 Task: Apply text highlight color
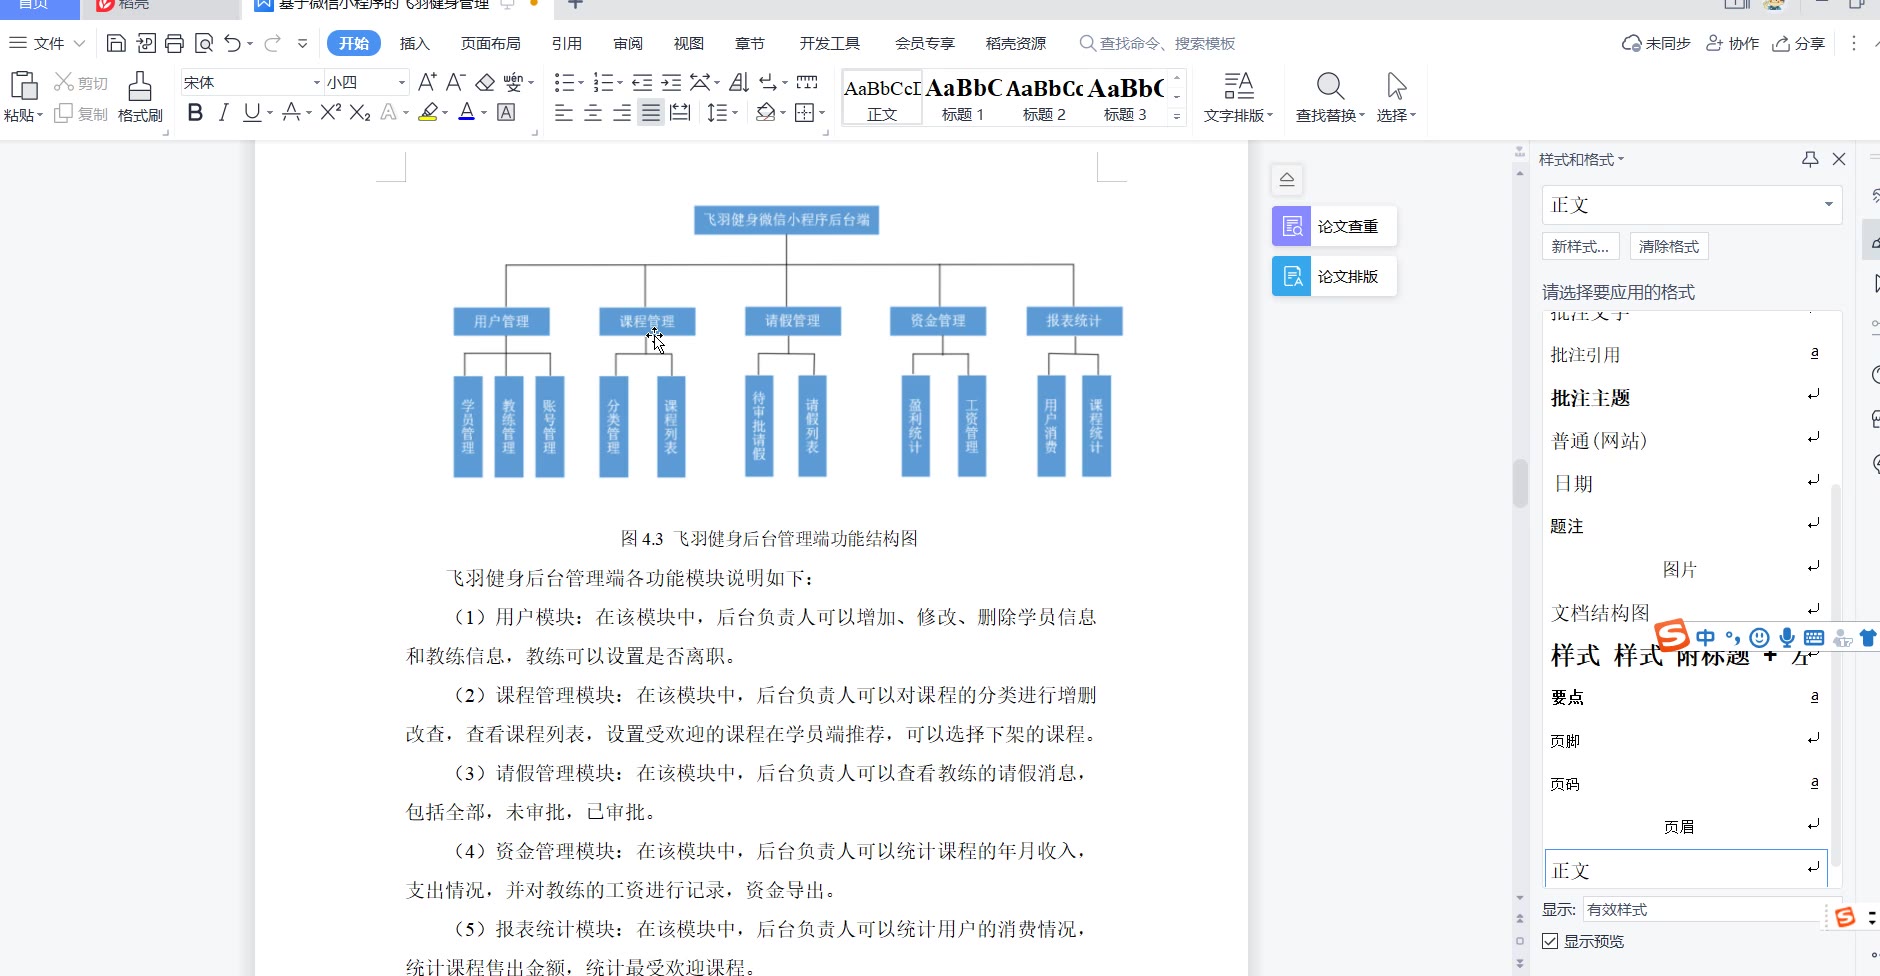coord(428,112)
